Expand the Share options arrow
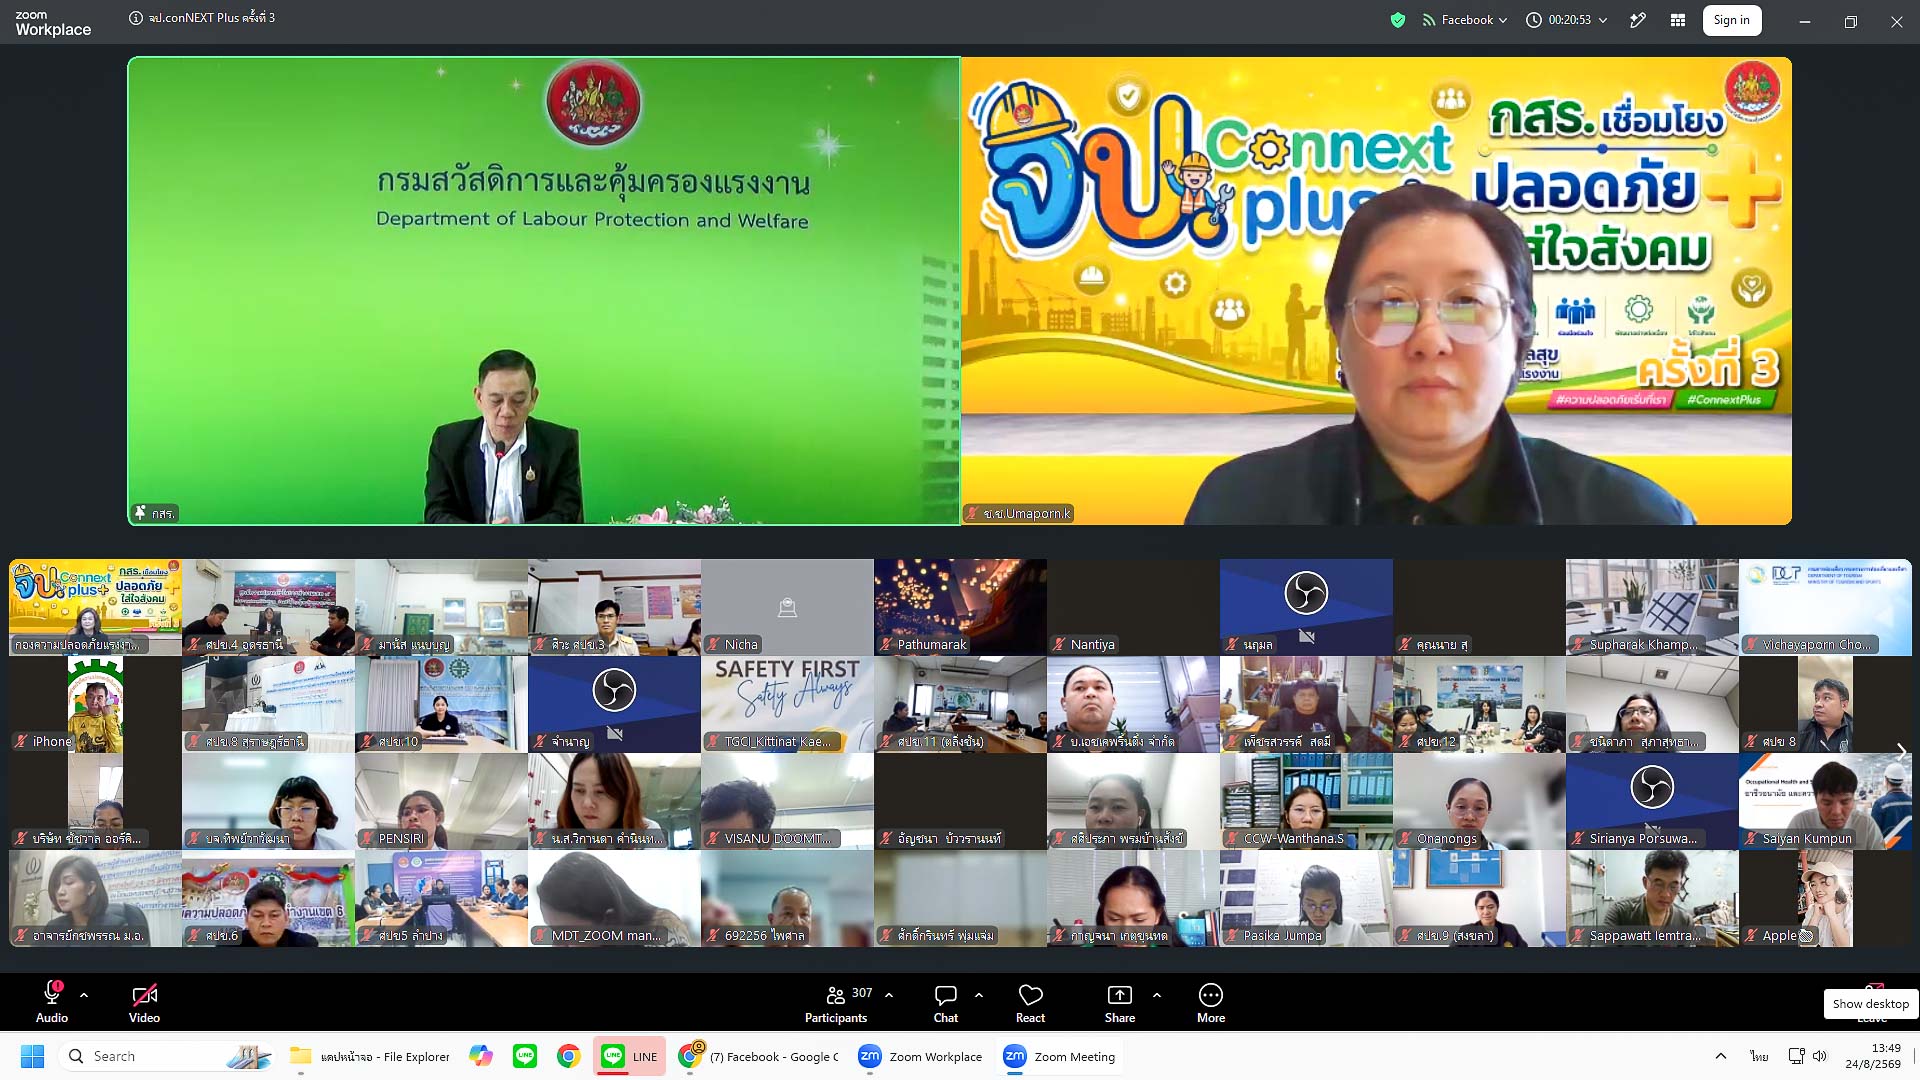Screen dimensions: 1920x1080 coord(1157,995)
